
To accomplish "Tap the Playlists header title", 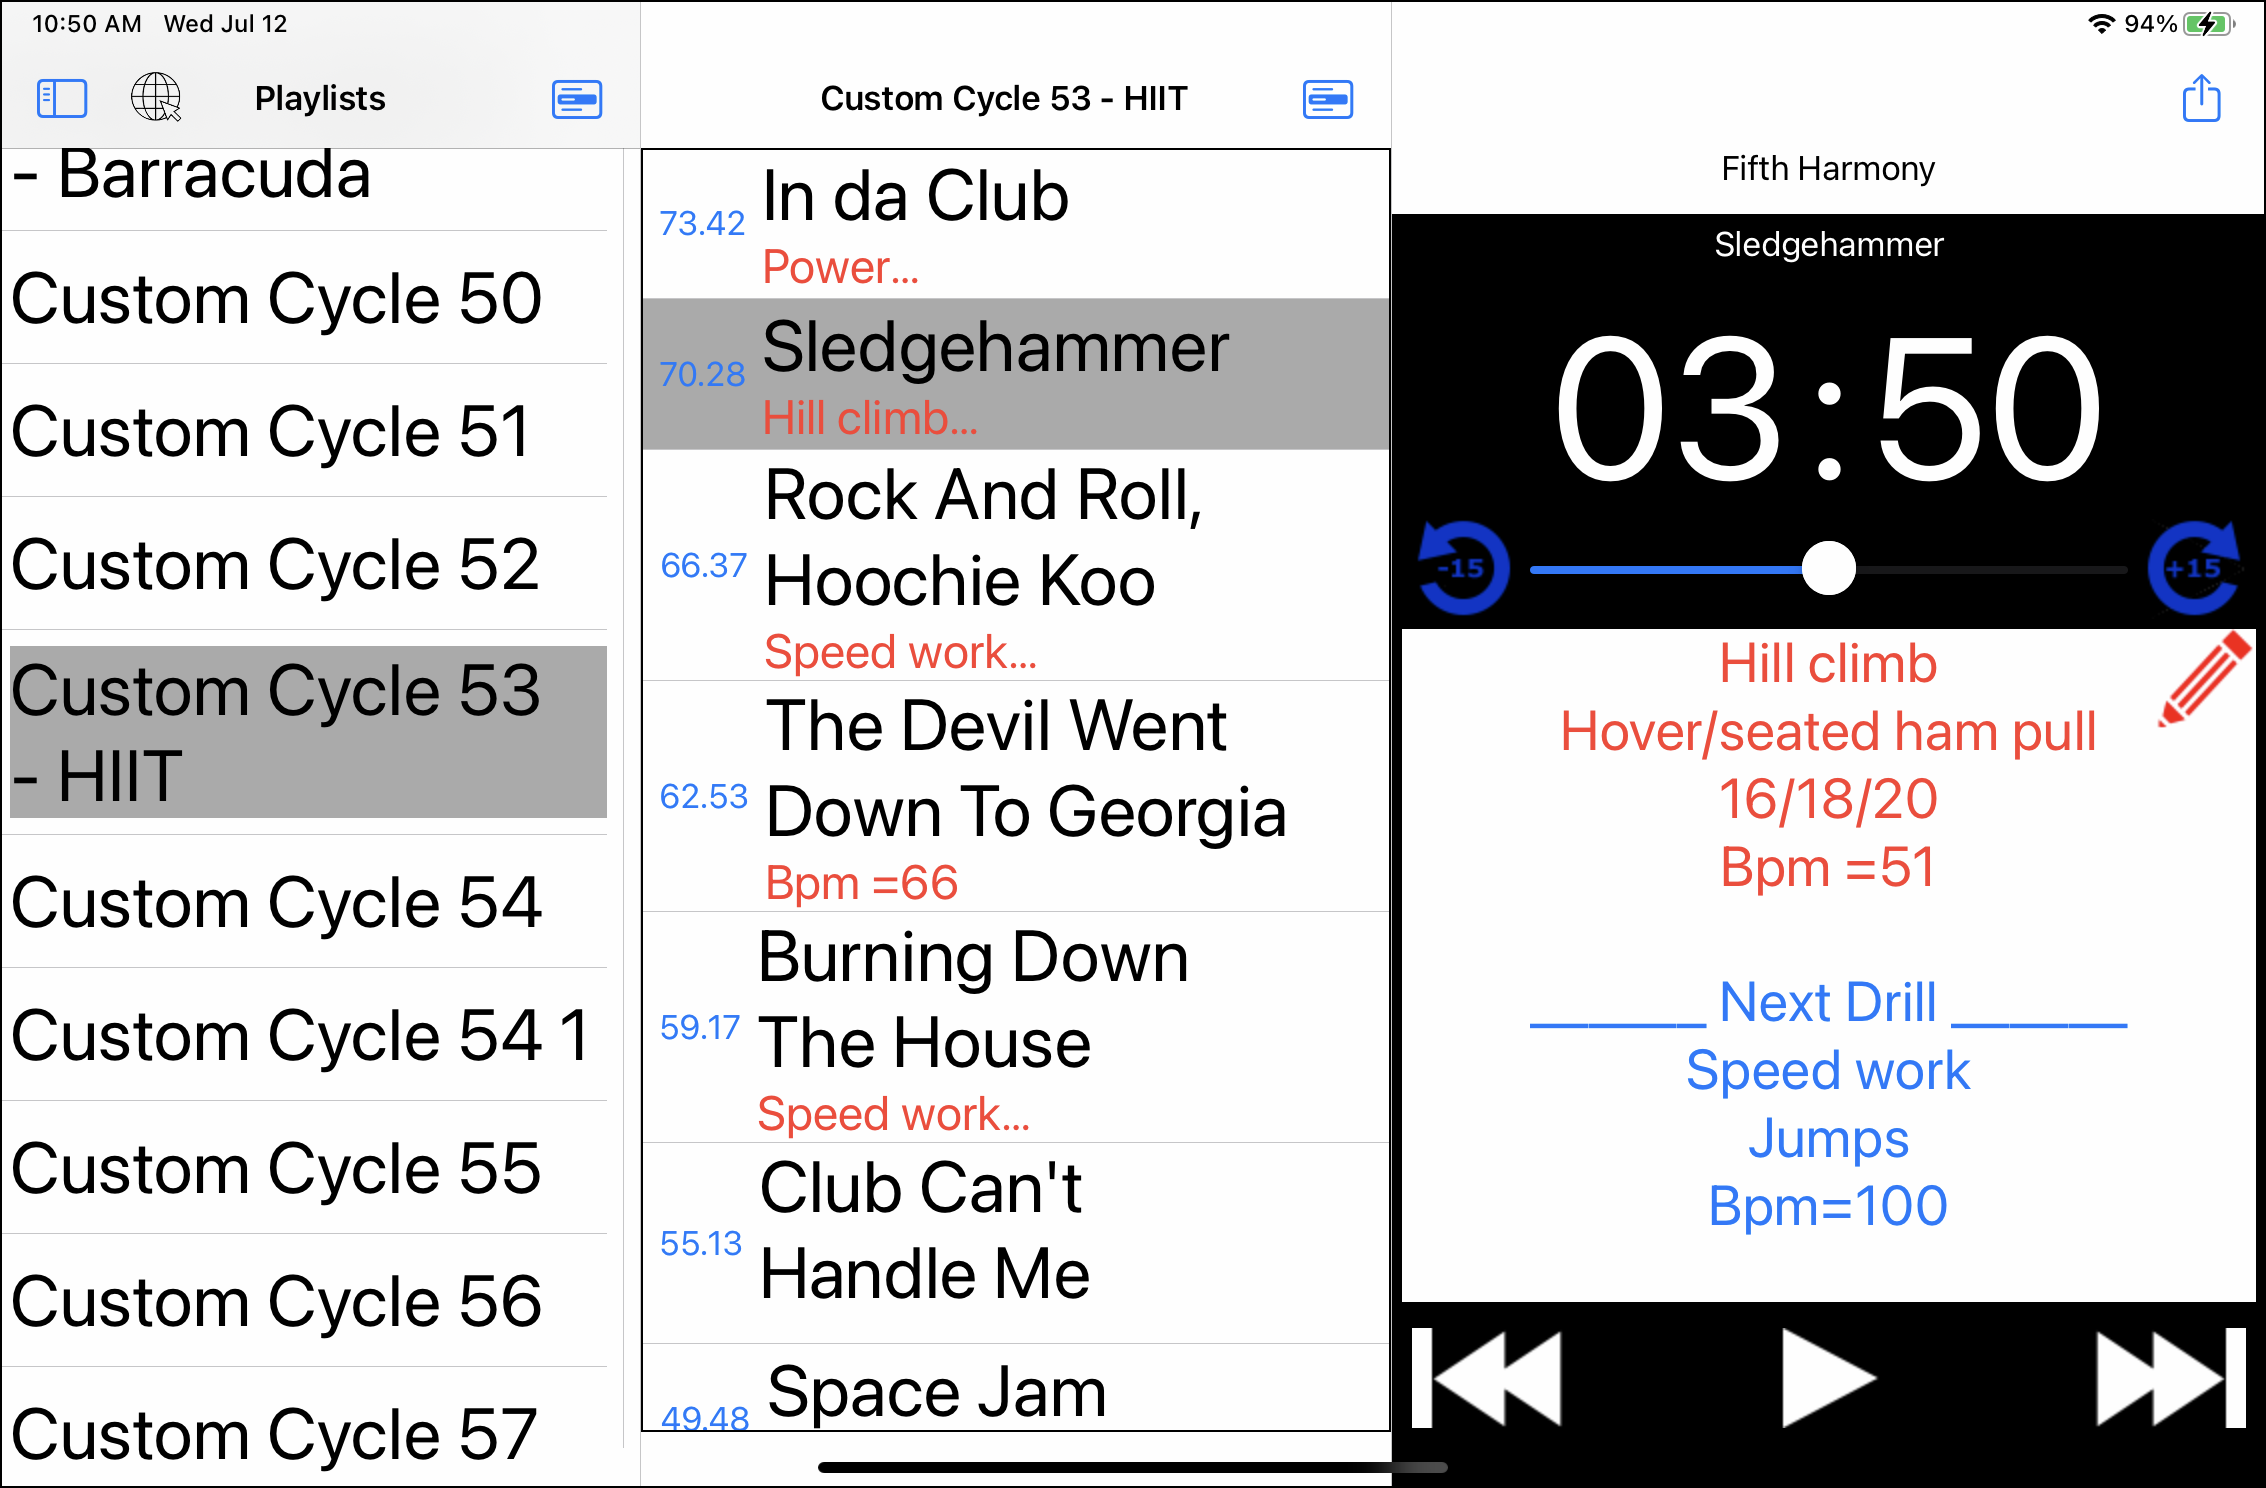I will click(320, 98).
